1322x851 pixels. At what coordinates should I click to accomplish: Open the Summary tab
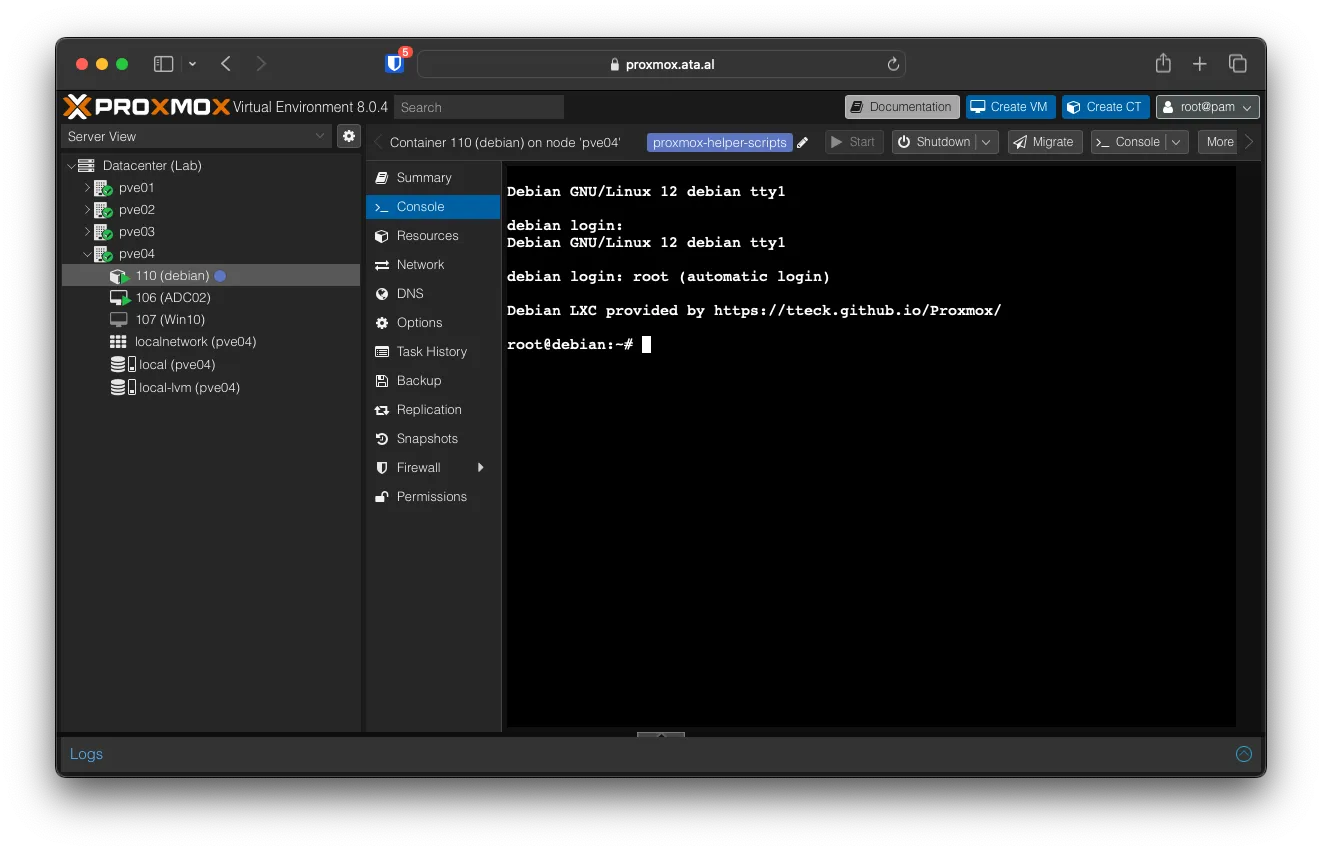coord(433,178)
